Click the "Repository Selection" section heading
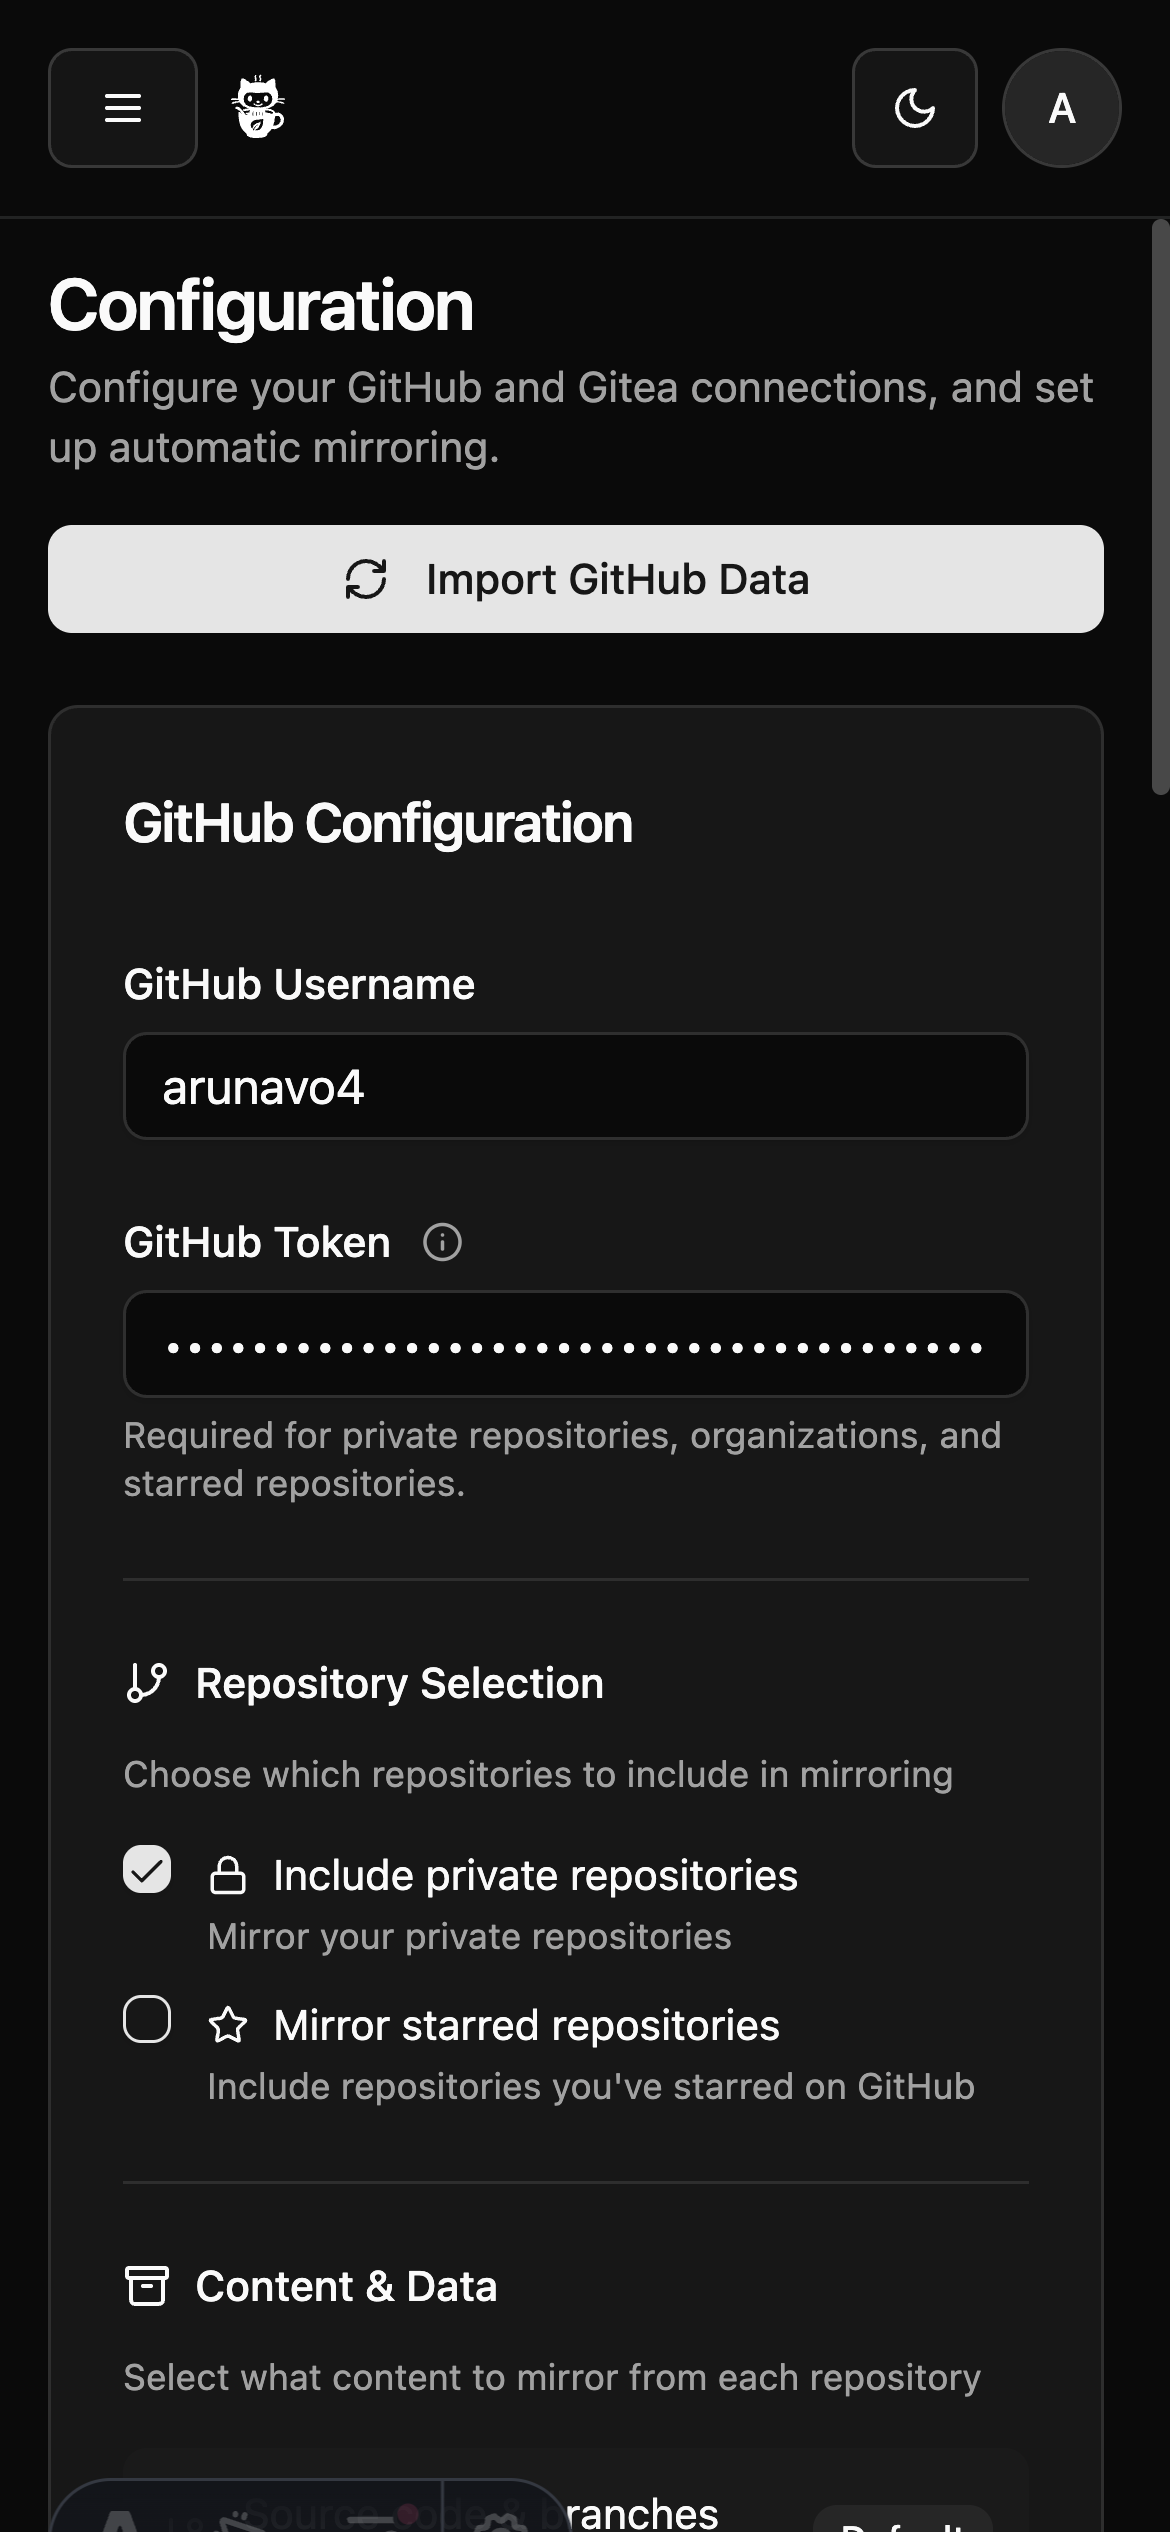 tap(400, 1683)
